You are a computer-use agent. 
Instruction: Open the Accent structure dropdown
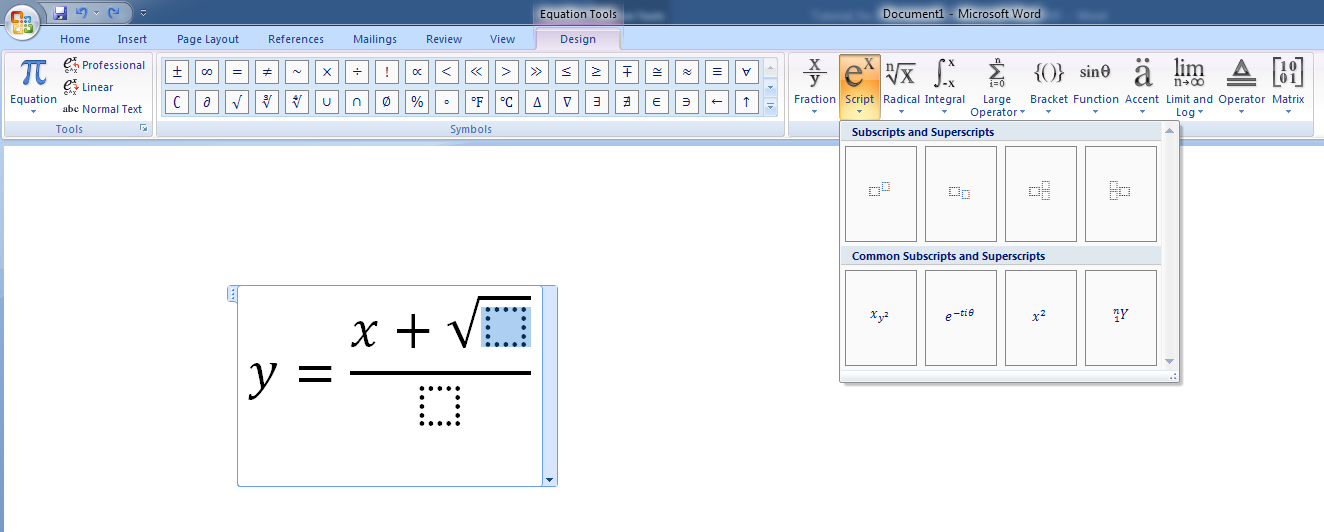pyautogui.click(x=1142, y=87)
